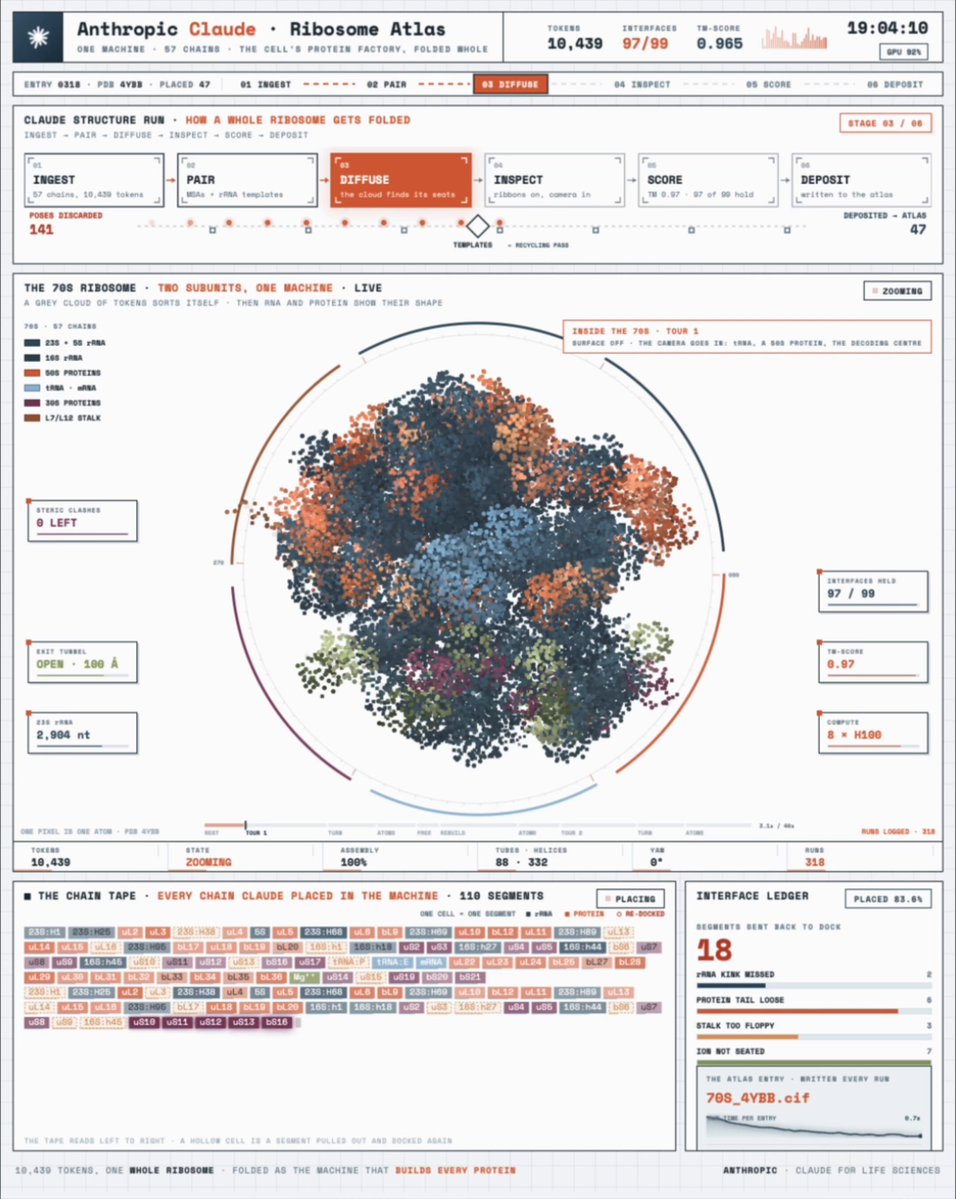Image resolution: width=956 pixels, height=1199 pixels.
Task: Click the bS21 segment in the chain tape
Action: coord(470,977)
